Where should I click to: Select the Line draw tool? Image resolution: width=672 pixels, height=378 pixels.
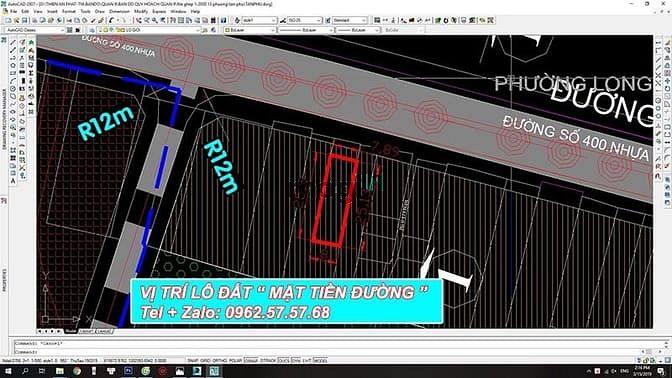point(13,42)
